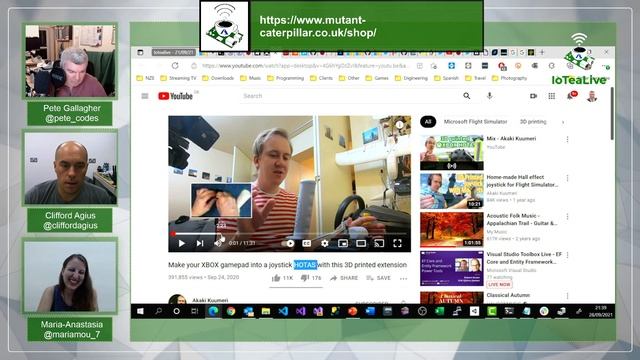Open Task View on the taskbar
The width and height of the screenshot is (640, 360).
[x=195, y=311]
